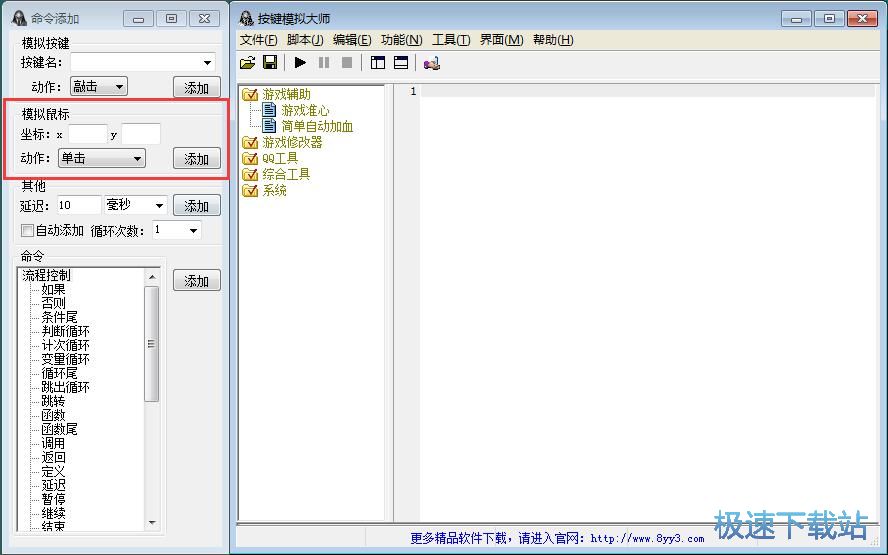The image size is (888, 555).
Task: Click the y coordinate input field
Action: (x=140, y=134)
